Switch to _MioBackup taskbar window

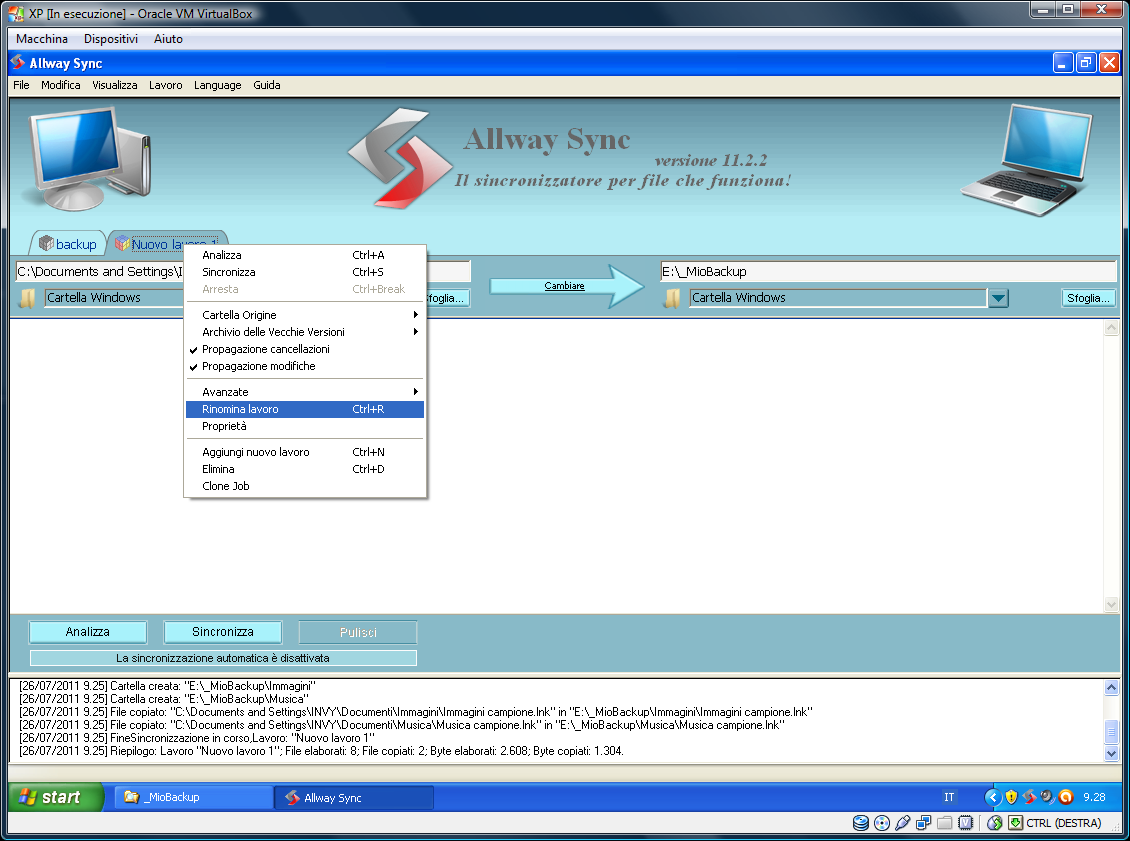click(x=194, y=797)
